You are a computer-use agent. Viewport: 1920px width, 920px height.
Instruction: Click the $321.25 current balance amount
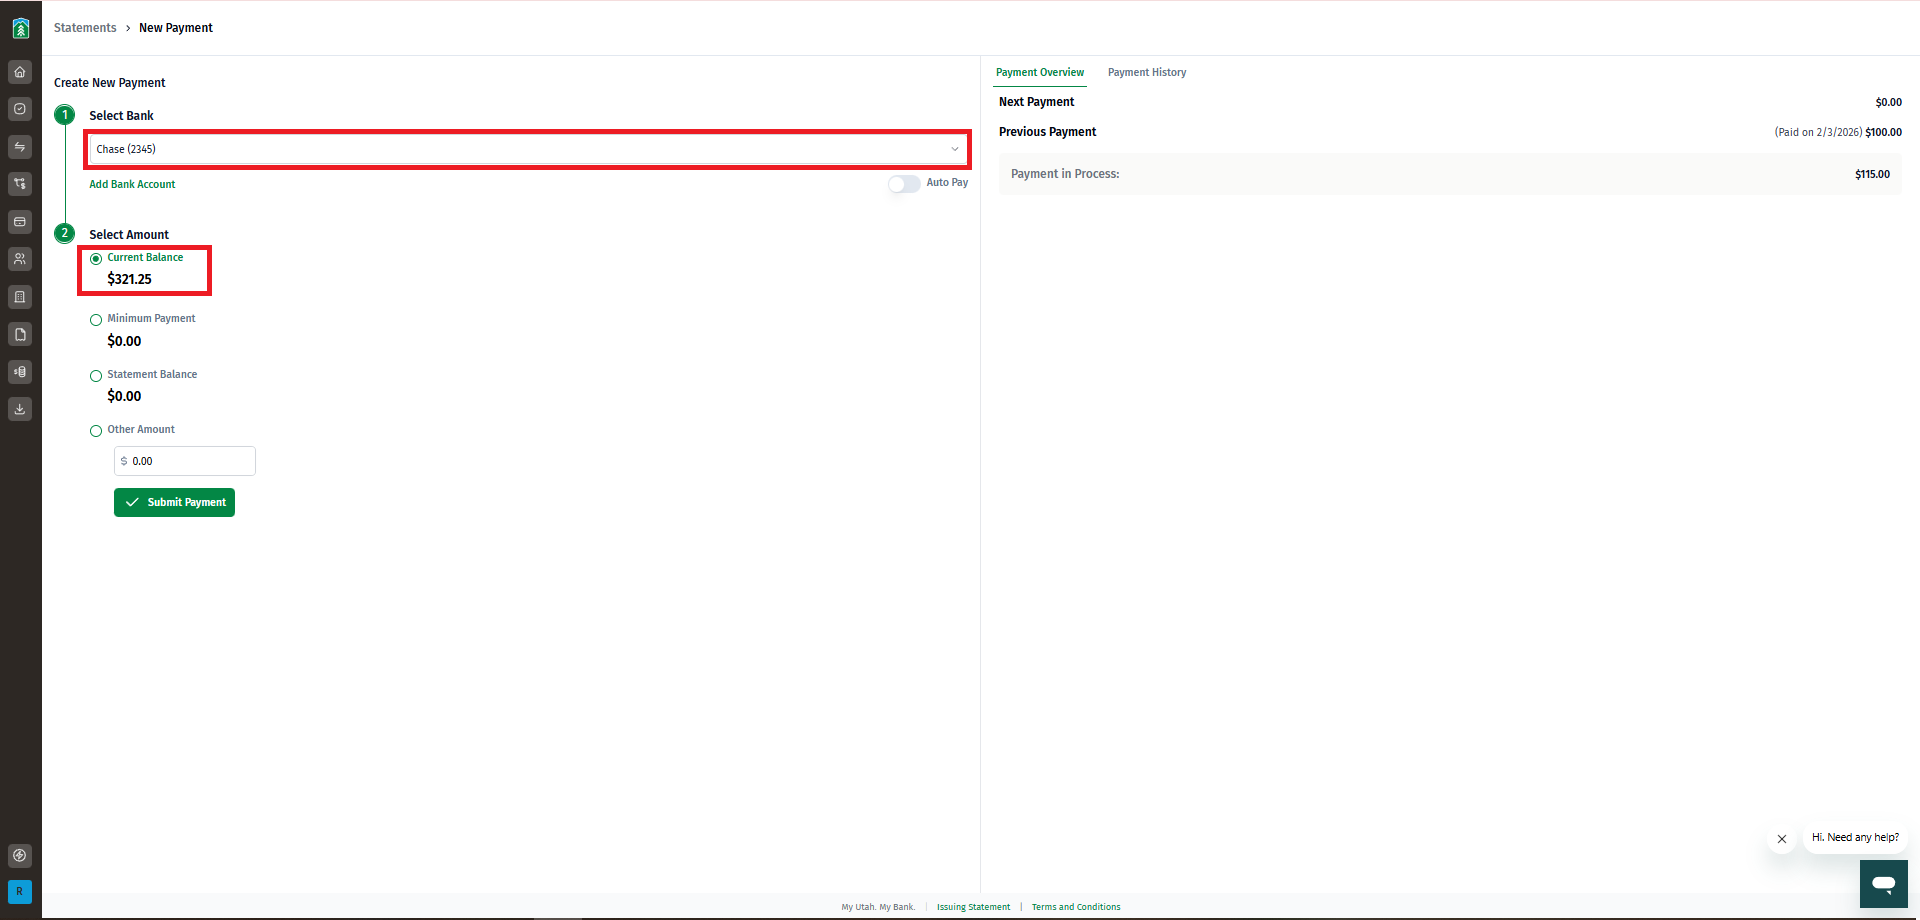tap(130, 279)
